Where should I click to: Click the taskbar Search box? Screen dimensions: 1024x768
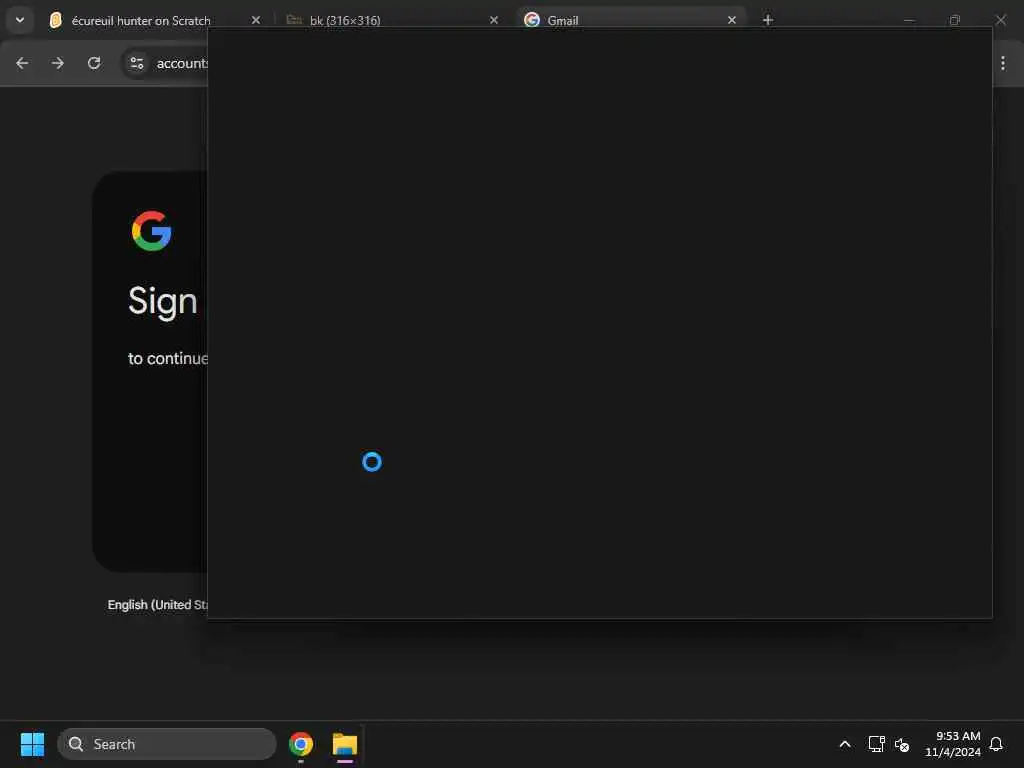(x=167, y=744)
